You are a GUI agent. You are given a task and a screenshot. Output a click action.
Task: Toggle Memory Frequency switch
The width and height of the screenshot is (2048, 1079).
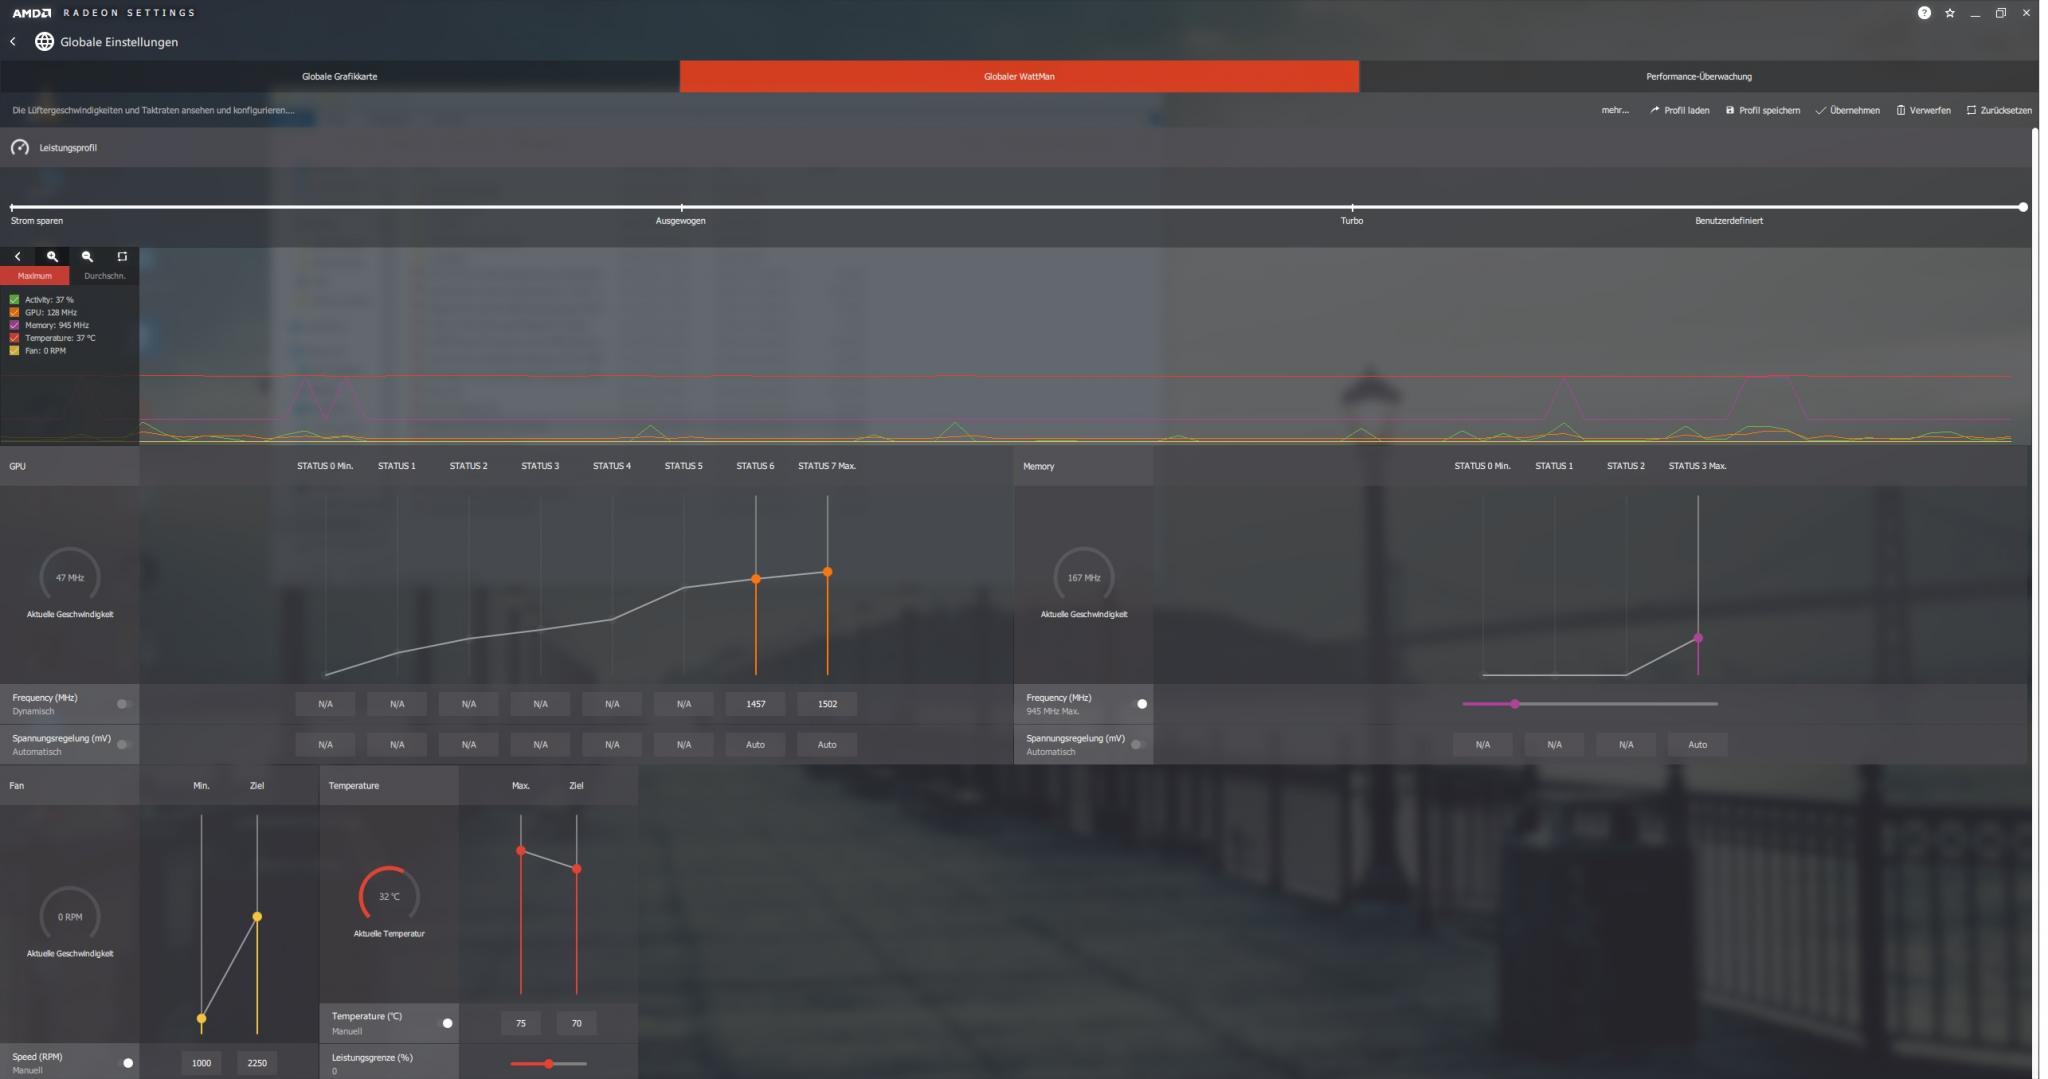tap(1139, 704)
